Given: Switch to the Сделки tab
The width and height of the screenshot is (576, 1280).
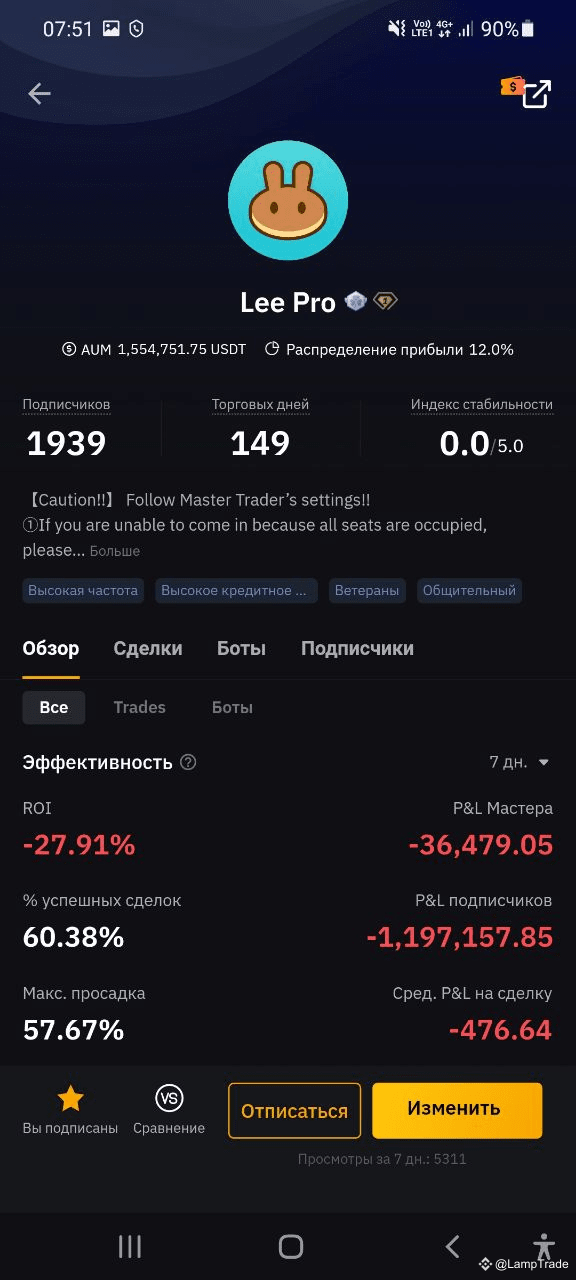Looking at the screenshot, I should [148, 648].
